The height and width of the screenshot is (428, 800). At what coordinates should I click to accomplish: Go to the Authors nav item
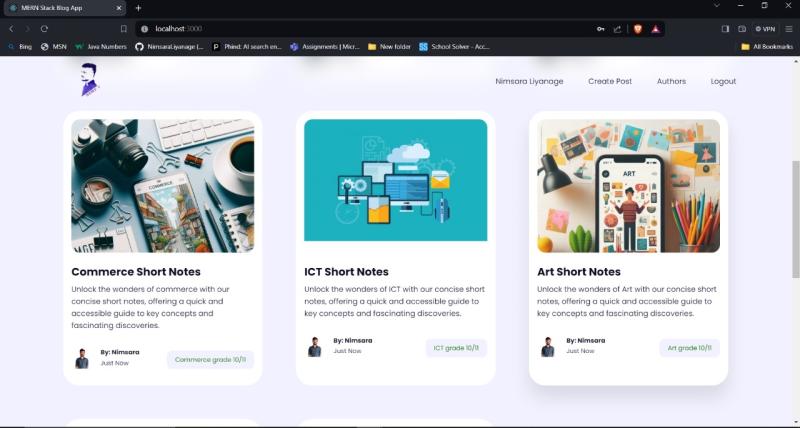click(x=671, y=81)
